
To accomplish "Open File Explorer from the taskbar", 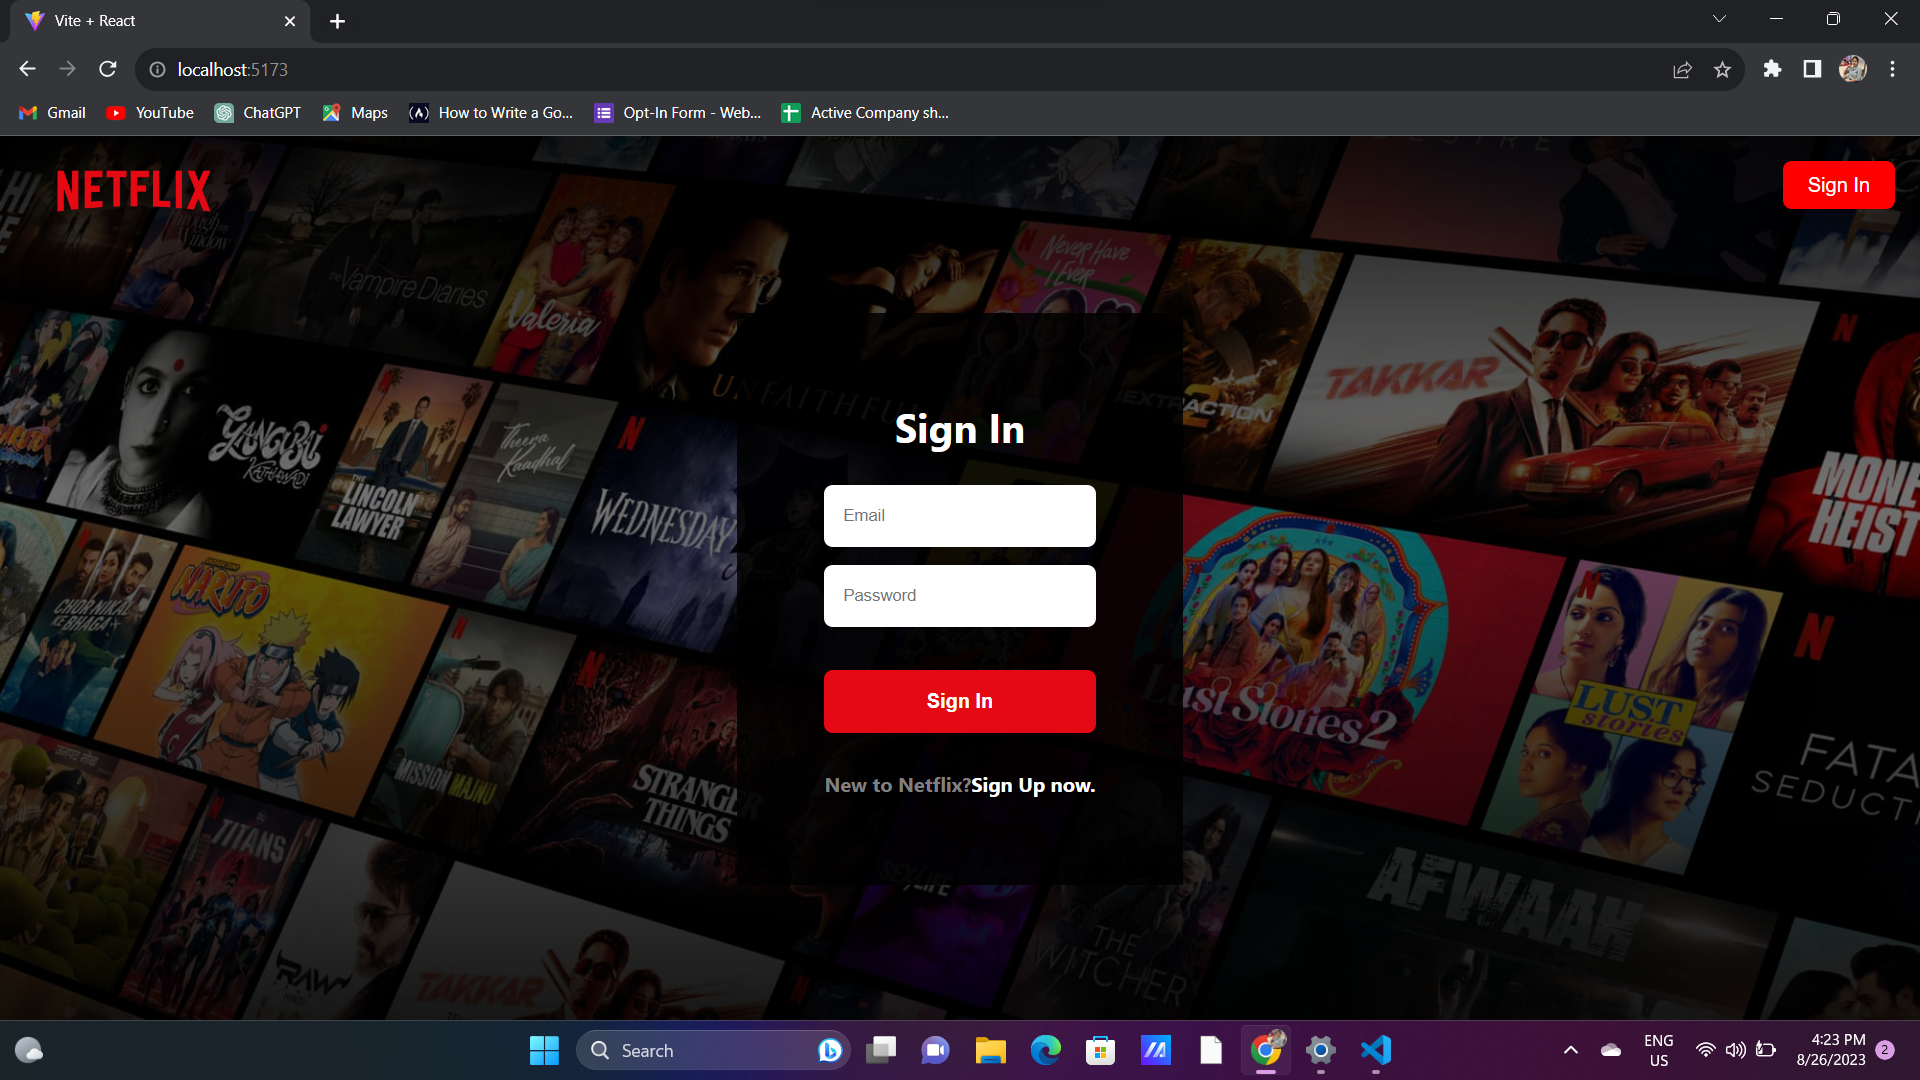I will point(990,1050).
